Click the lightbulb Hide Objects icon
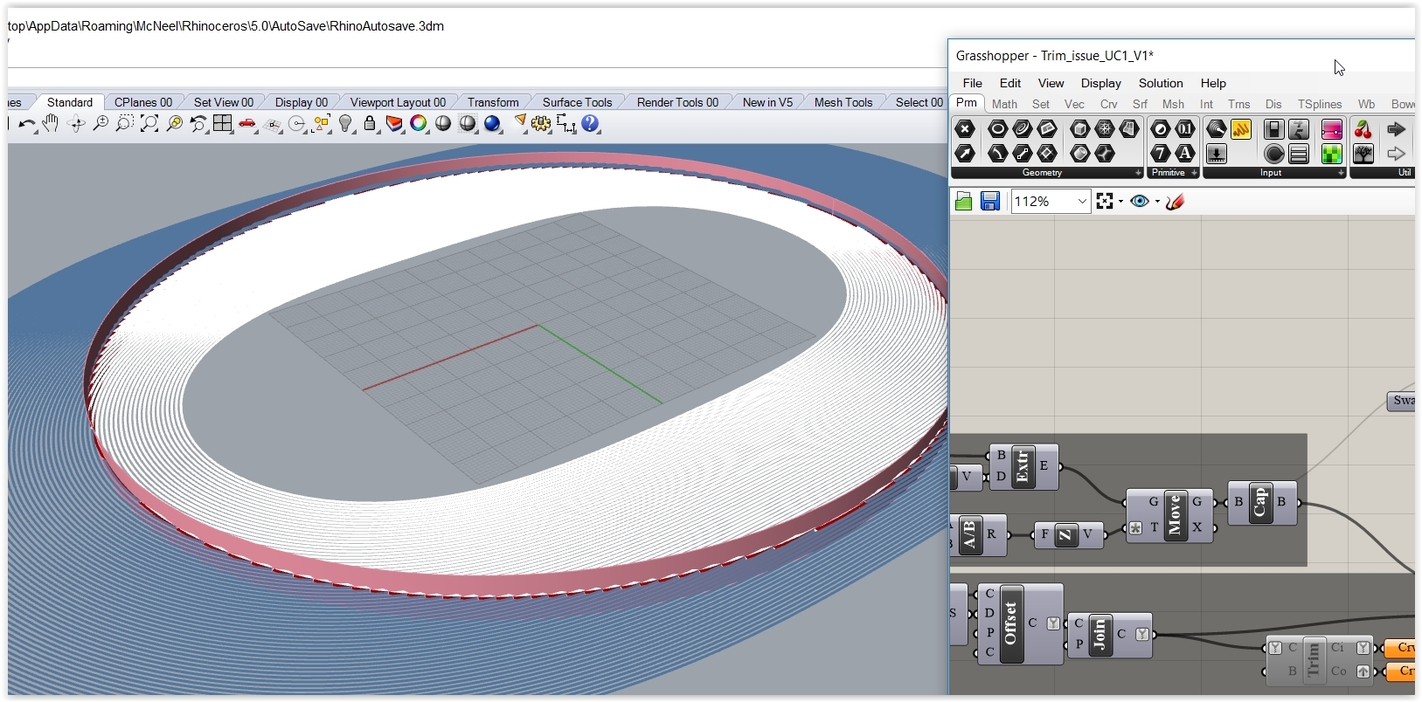Screen dimensions: 1422x702 coord(346,124)
